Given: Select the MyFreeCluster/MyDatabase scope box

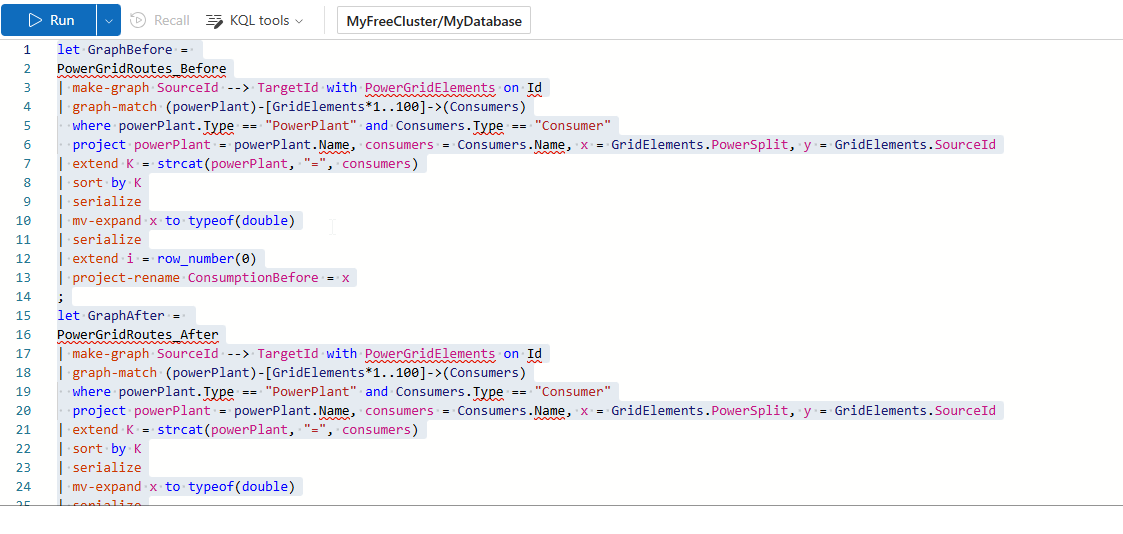Looking at the screenshot, I should pyautogui.click(x=434, y=21).
